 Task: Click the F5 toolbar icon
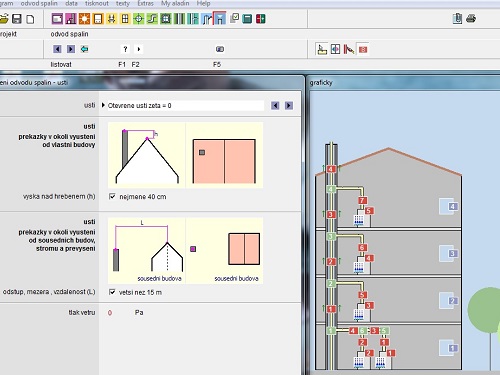pos(220,49)
